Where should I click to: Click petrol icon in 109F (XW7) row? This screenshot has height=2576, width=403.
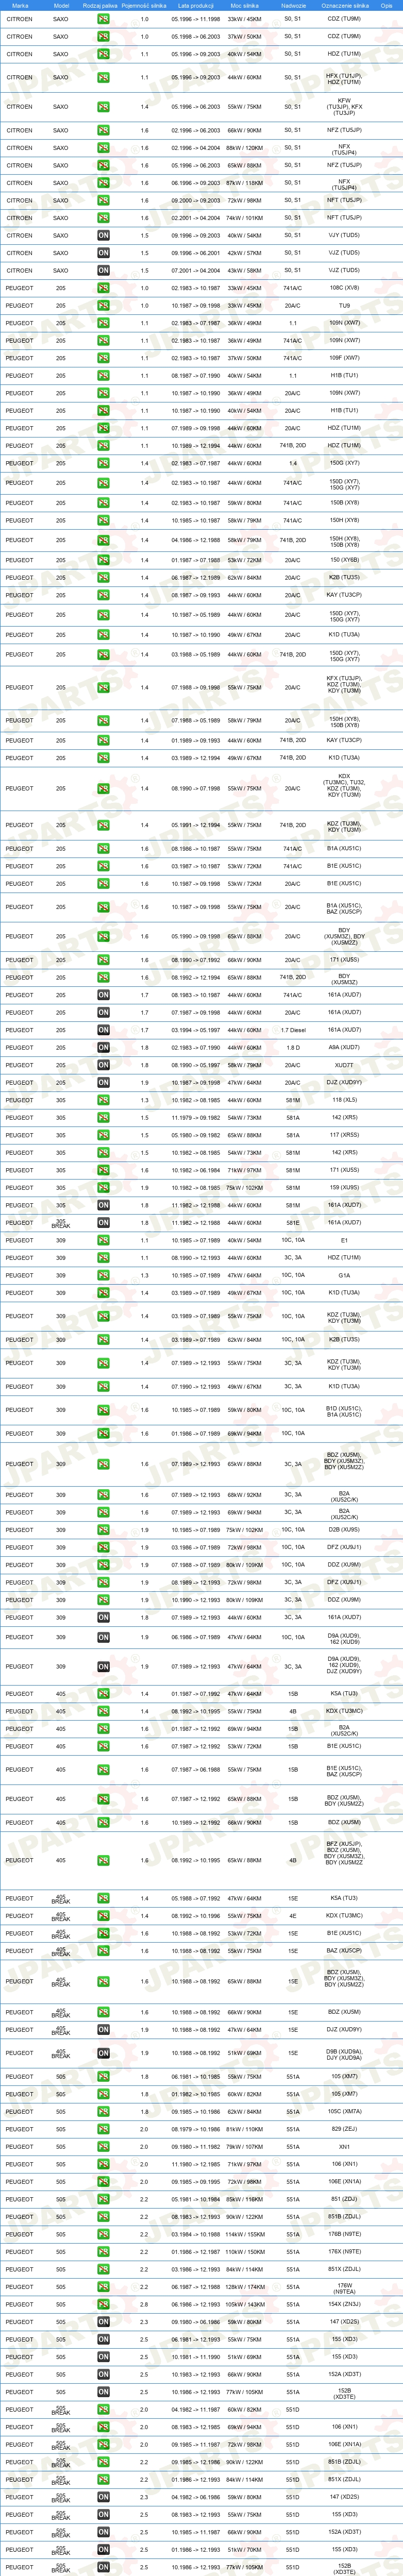[103, 358]
